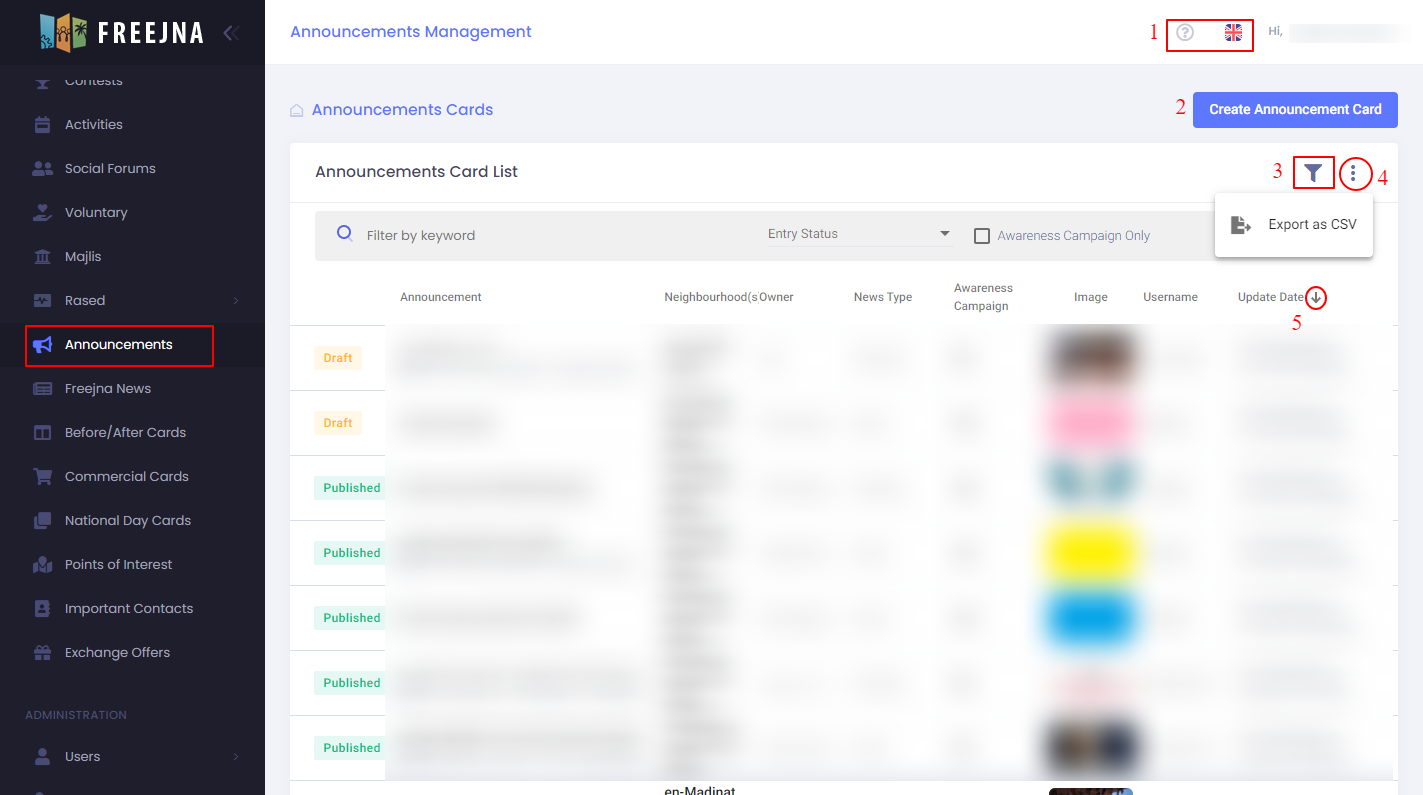1423x795 pixels.
Task: Click the home icon beside Announcements Cards
Action: (297, 110)
